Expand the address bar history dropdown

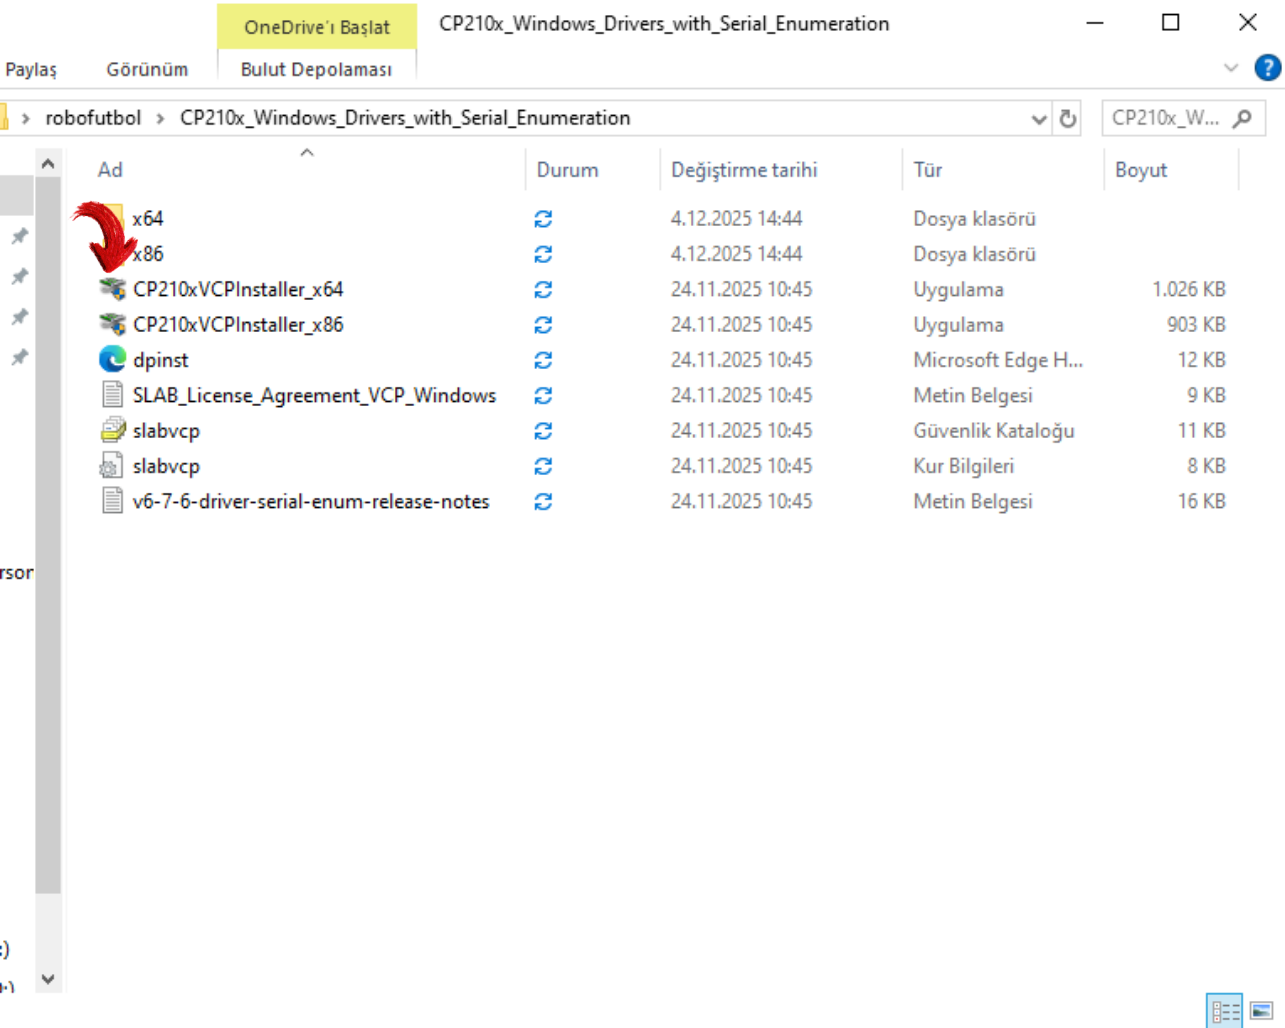click(x=1039, y=120)
